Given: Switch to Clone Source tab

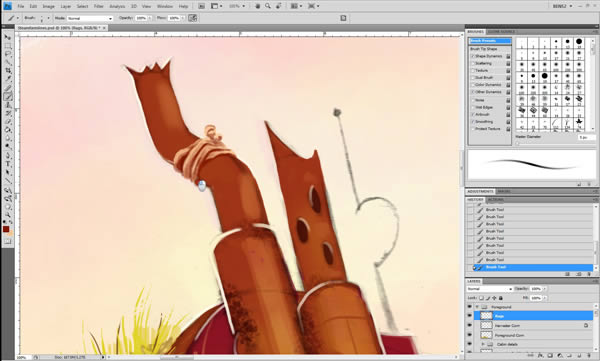Looking at the screenshot, I should click(x=501, y=32).
